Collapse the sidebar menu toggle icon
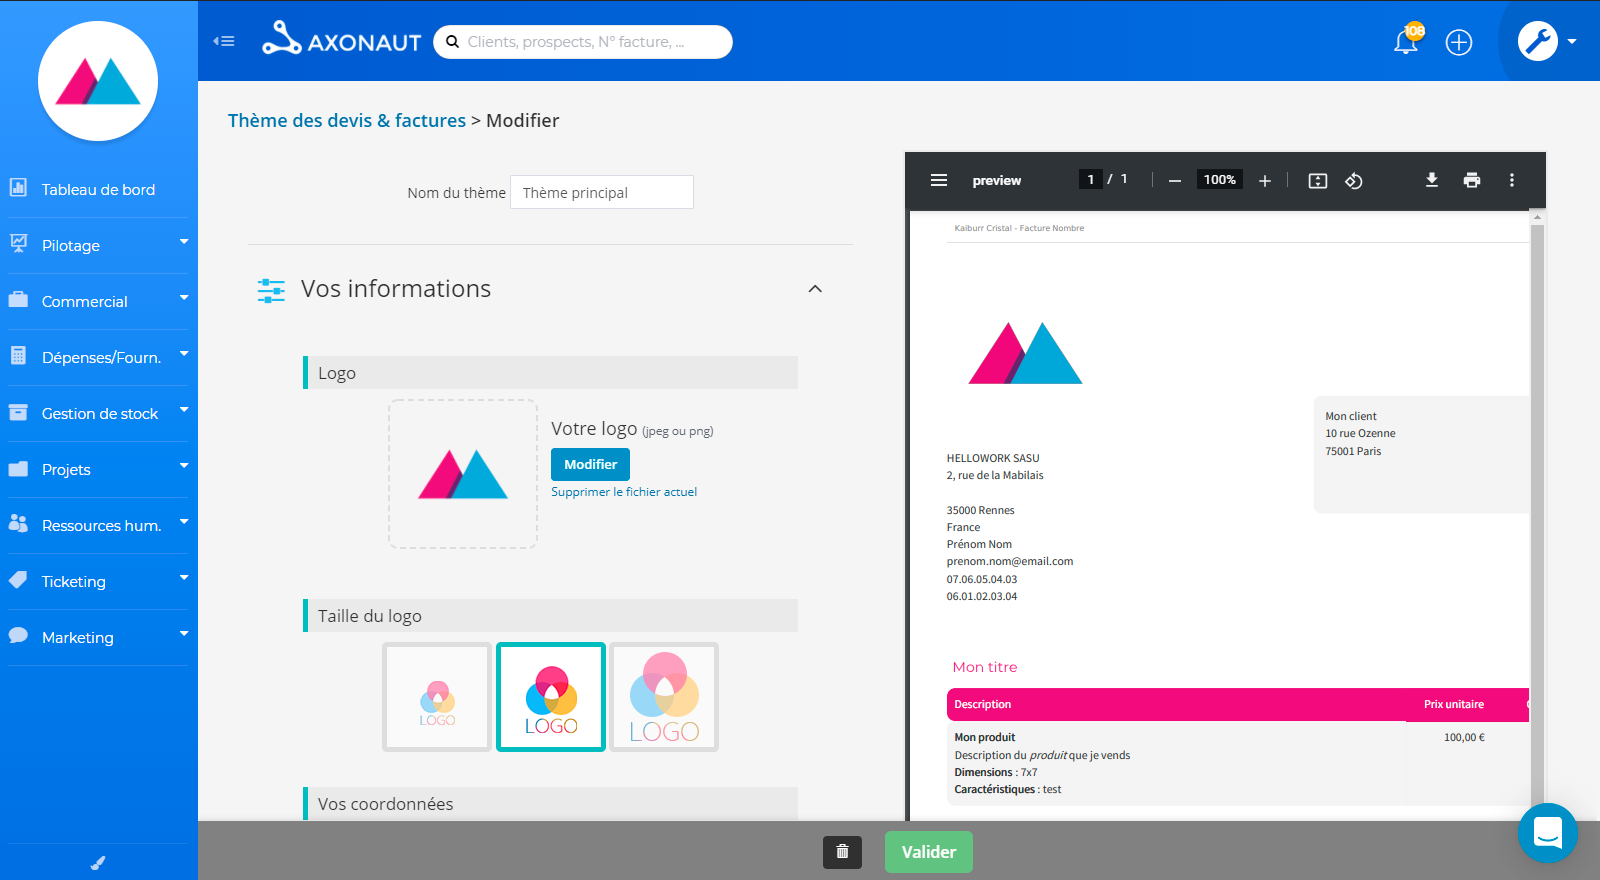Image resolution: width=1600 pixels, height=880 pixels. click(x=224, y=41)
